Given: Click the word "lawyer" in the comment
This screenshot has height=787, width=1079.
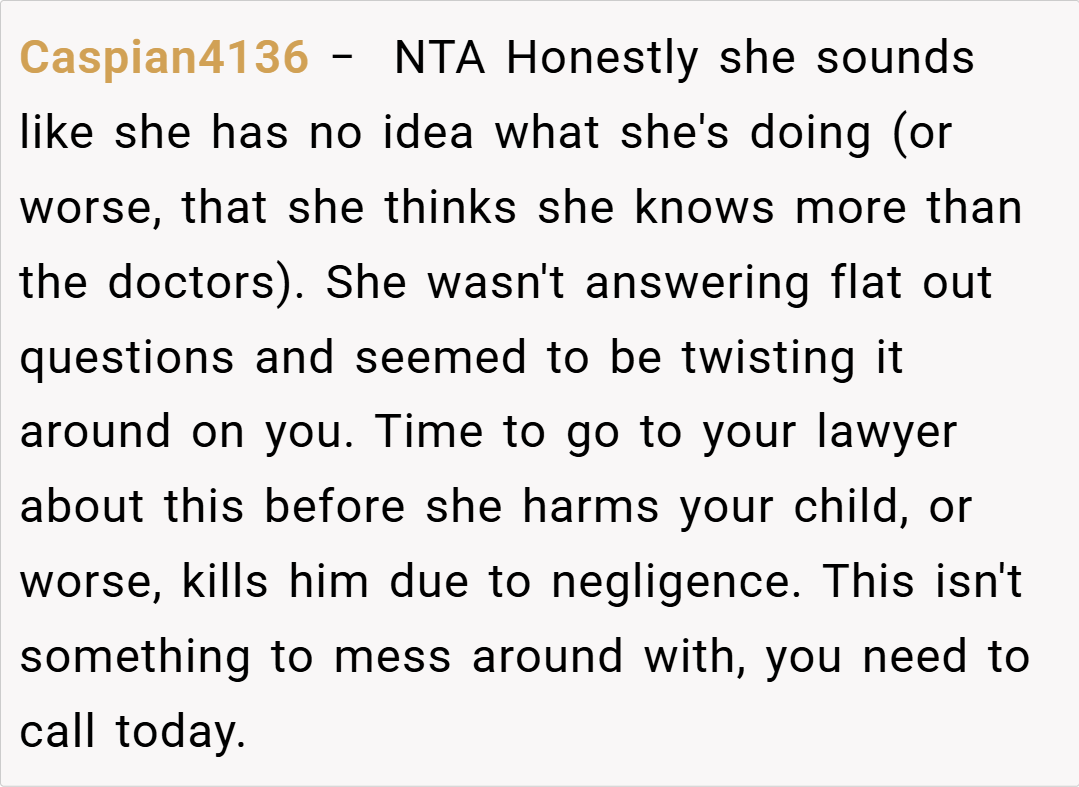Looking at the screenshot, I should [x=888, y=432].
